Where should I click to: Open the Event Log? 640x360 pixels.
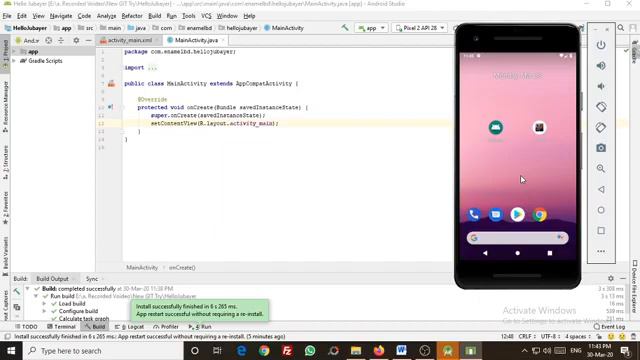coord(609,327)
